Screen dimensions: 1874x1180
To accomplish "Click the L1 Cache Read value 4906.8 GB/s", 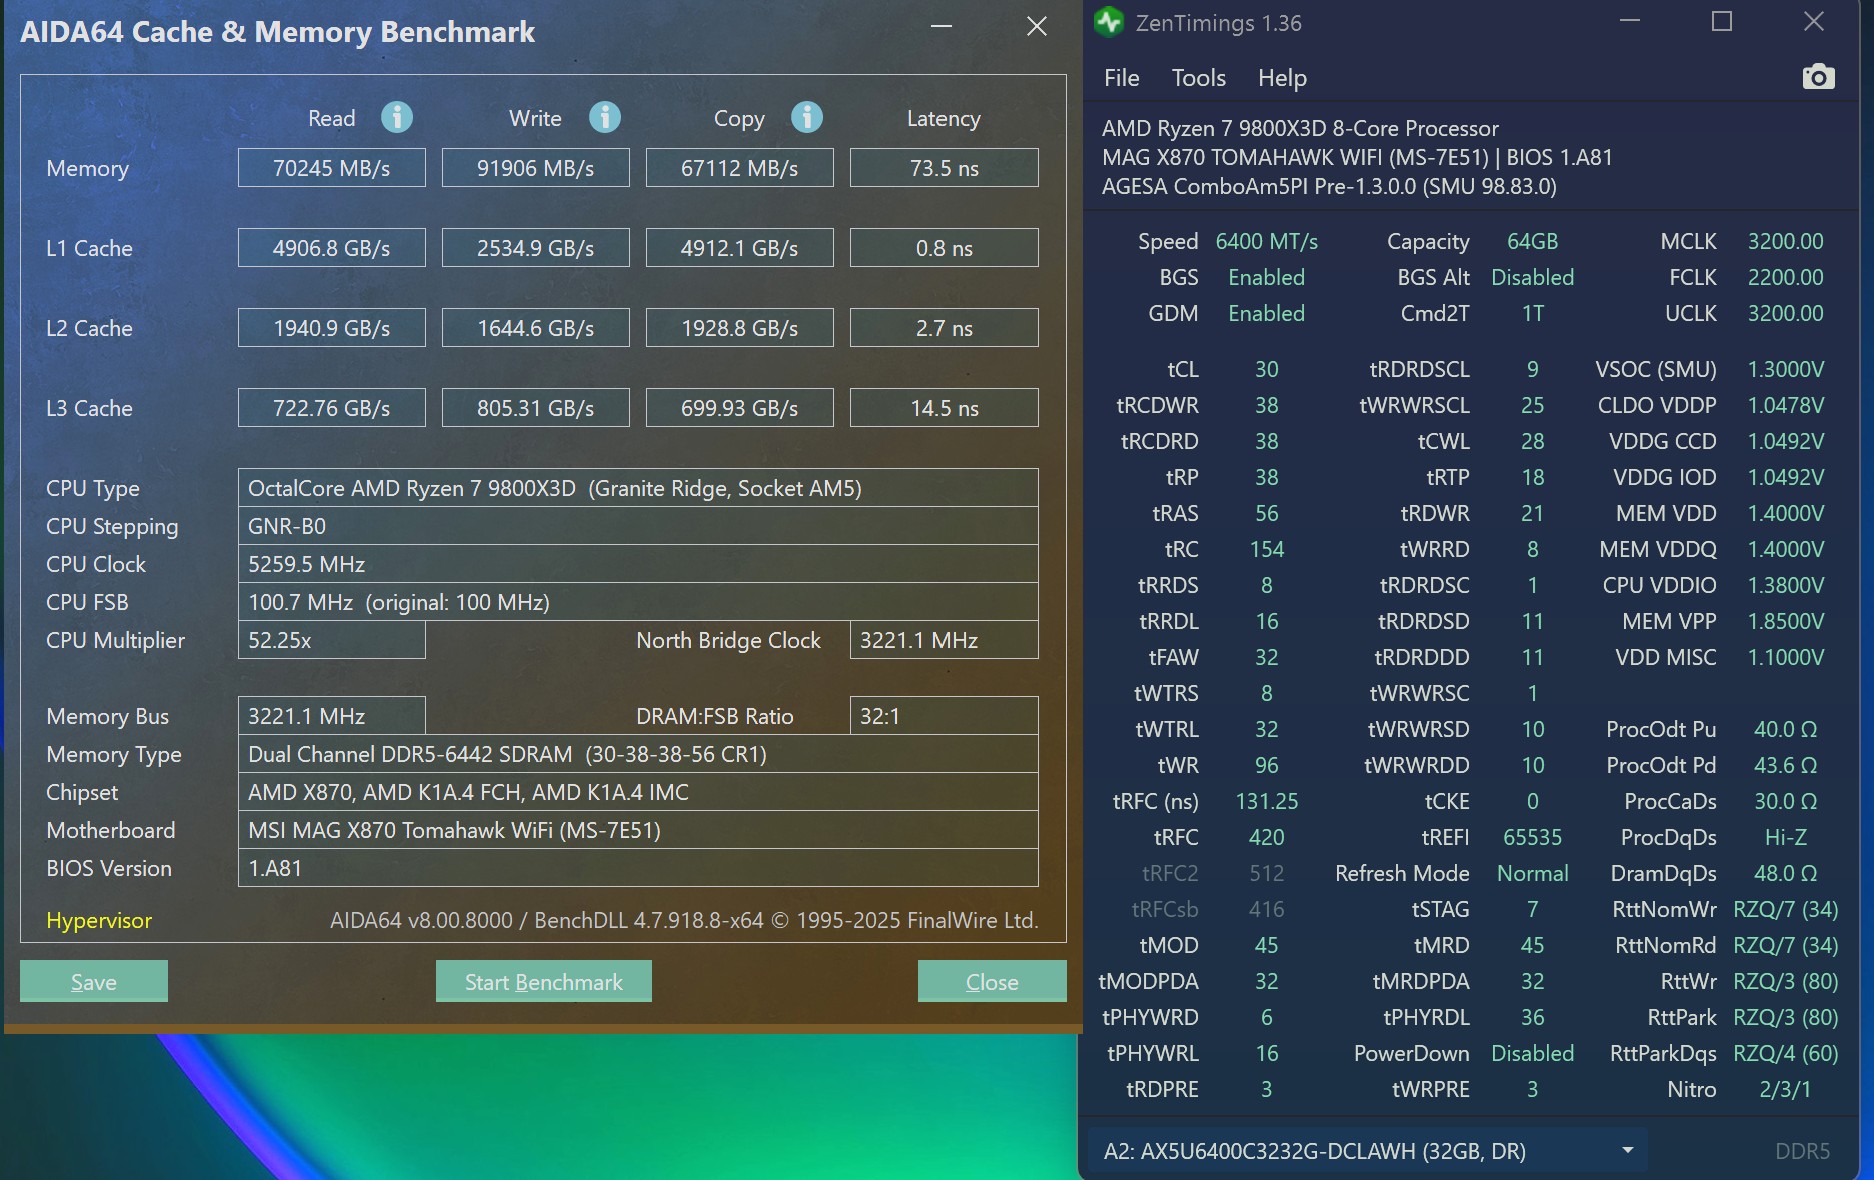I will 332,248.
